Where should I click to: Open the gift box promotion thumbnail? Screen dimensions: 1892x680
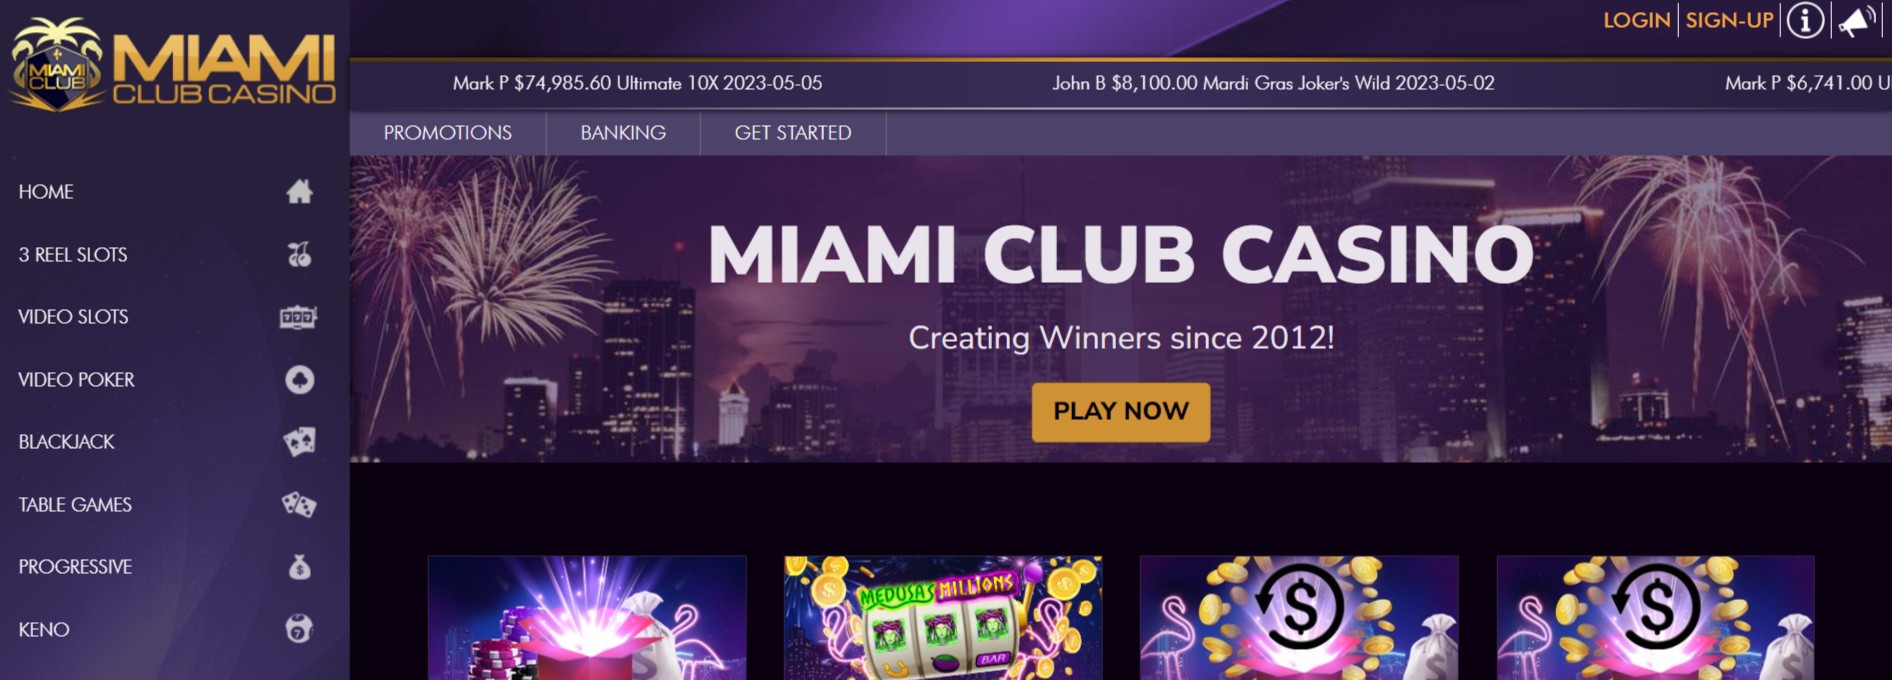[587, 618]
